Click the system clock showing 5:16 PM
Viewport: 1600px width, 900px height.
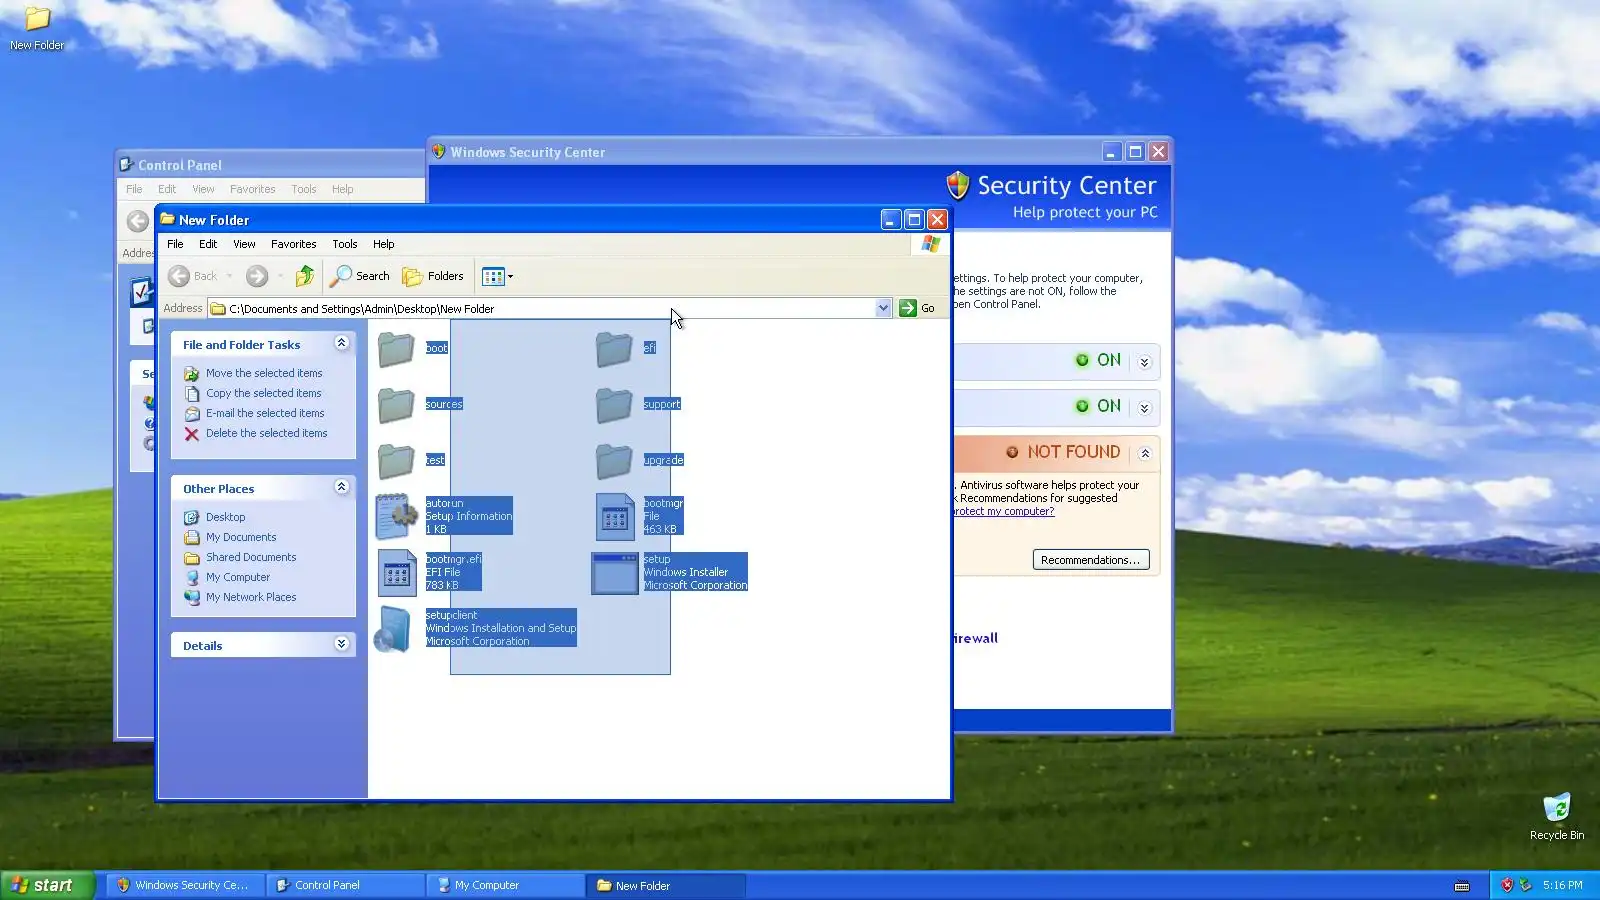coord(1563,885)
